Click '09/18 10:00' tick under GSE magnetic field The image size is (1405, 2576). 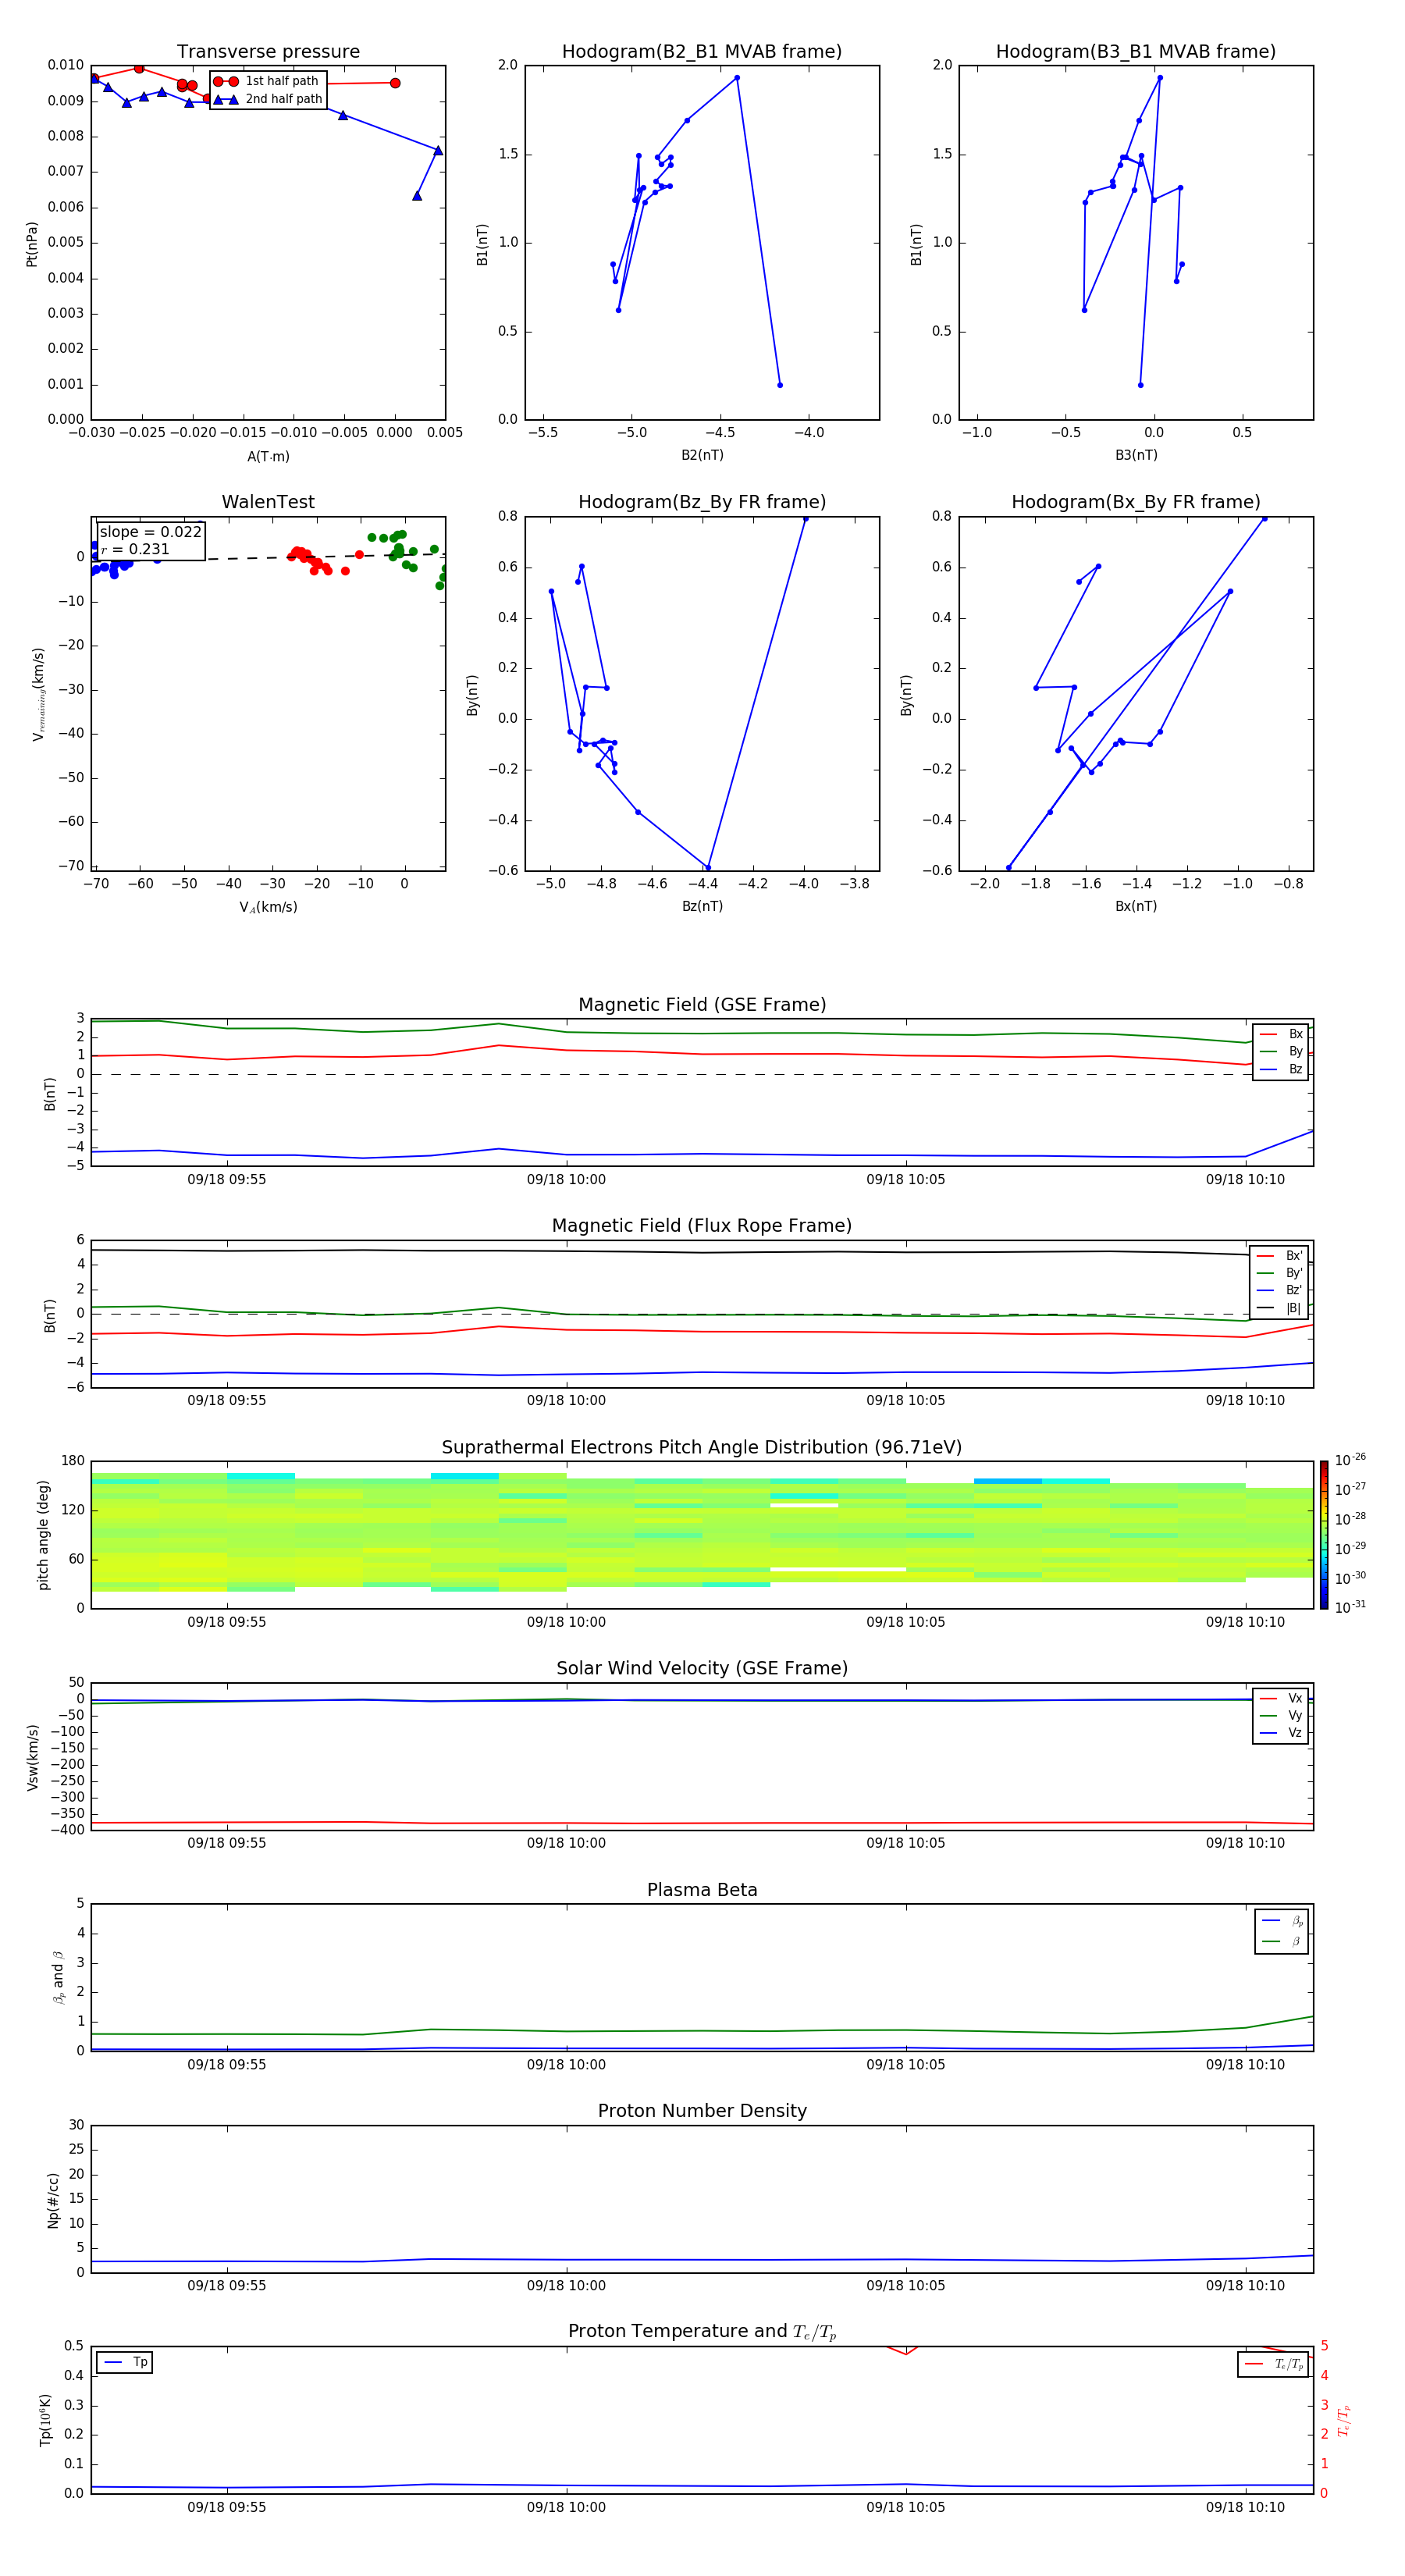566,1180
